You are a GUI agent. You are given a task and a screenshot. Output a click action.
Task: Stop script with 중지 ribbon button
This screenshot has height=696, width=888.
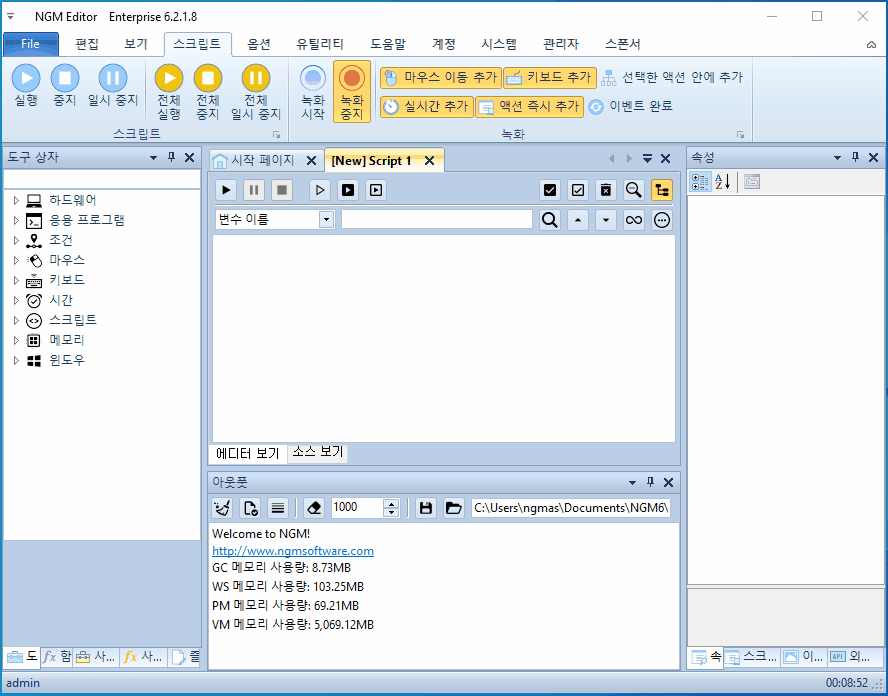coord(65,86)
